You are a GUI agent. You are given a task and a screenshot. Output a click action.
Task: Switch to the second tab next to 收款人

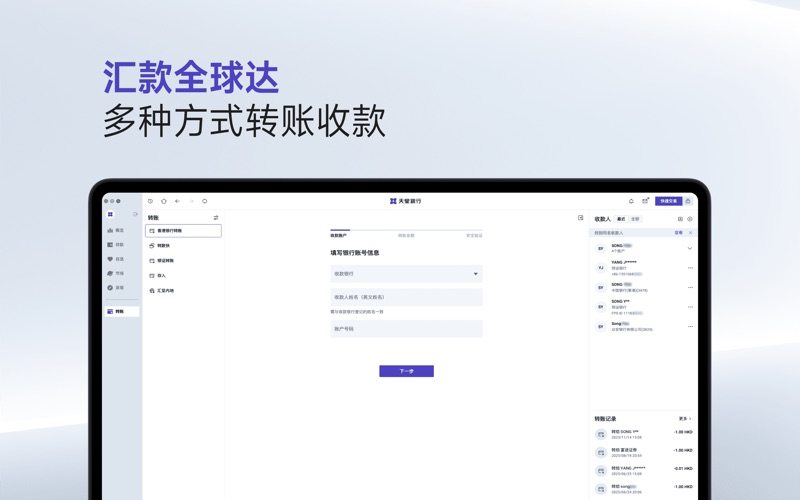(x=635, y=219)
